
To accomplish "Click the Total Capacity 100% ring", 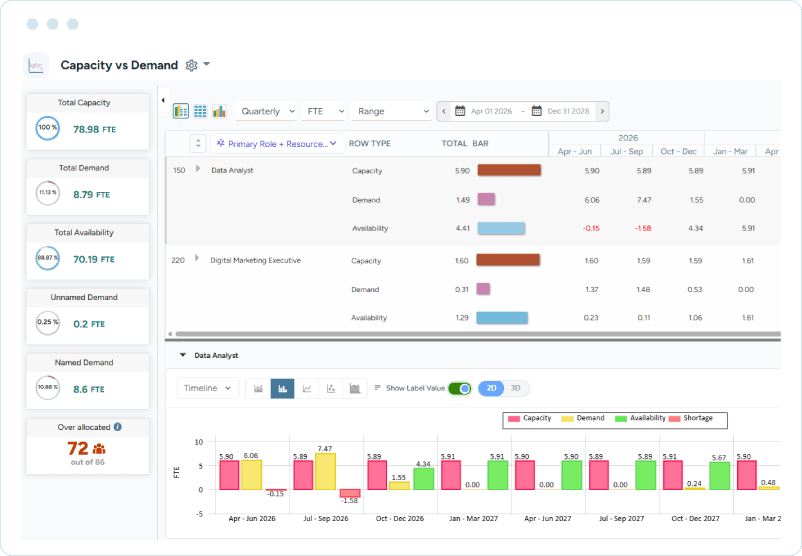I will 48,128.
